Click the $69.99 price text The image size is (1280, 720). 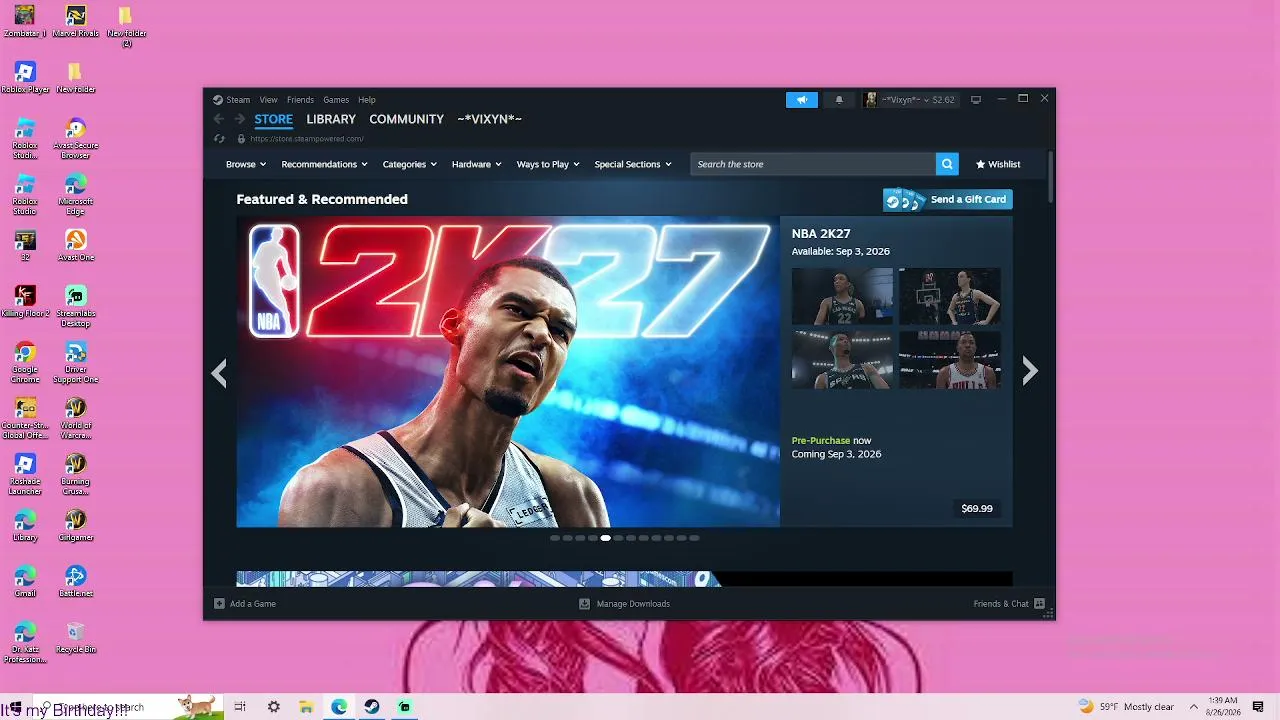[x=977, y=509]
